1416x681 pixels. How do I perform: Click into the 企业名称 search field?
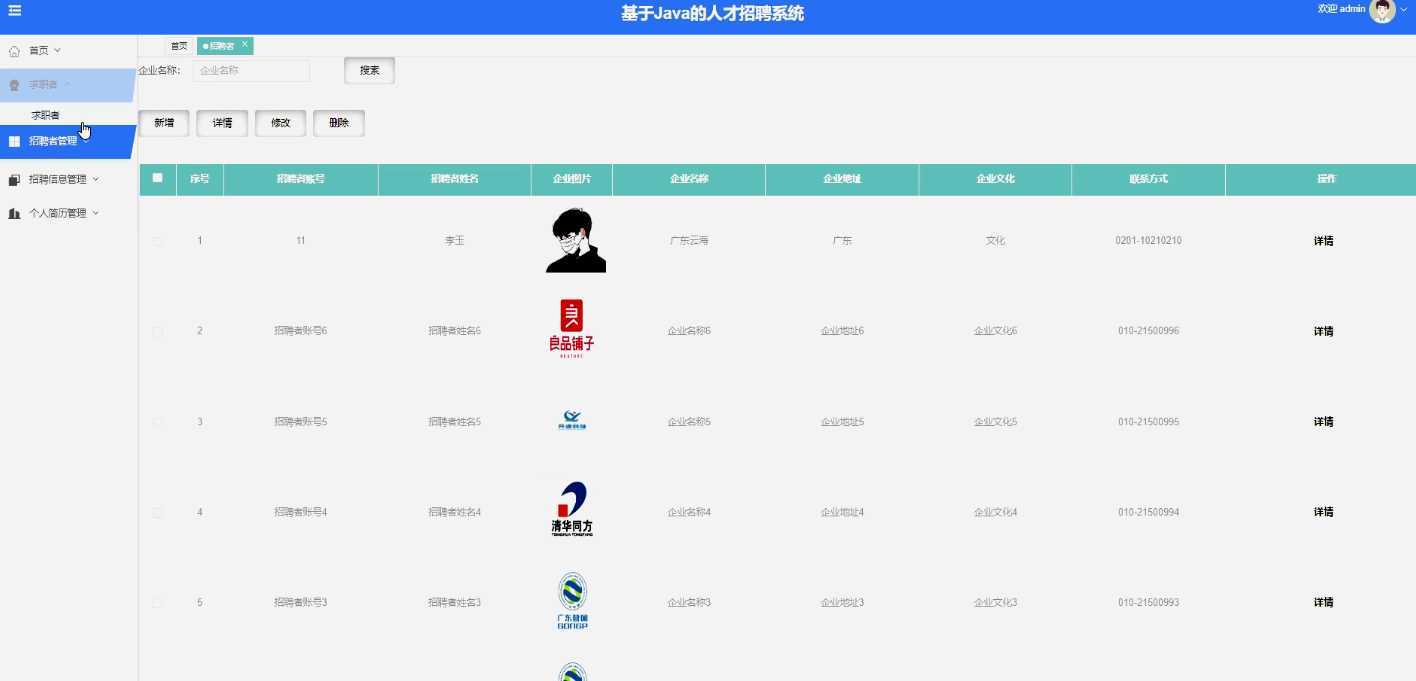point(251,71)
